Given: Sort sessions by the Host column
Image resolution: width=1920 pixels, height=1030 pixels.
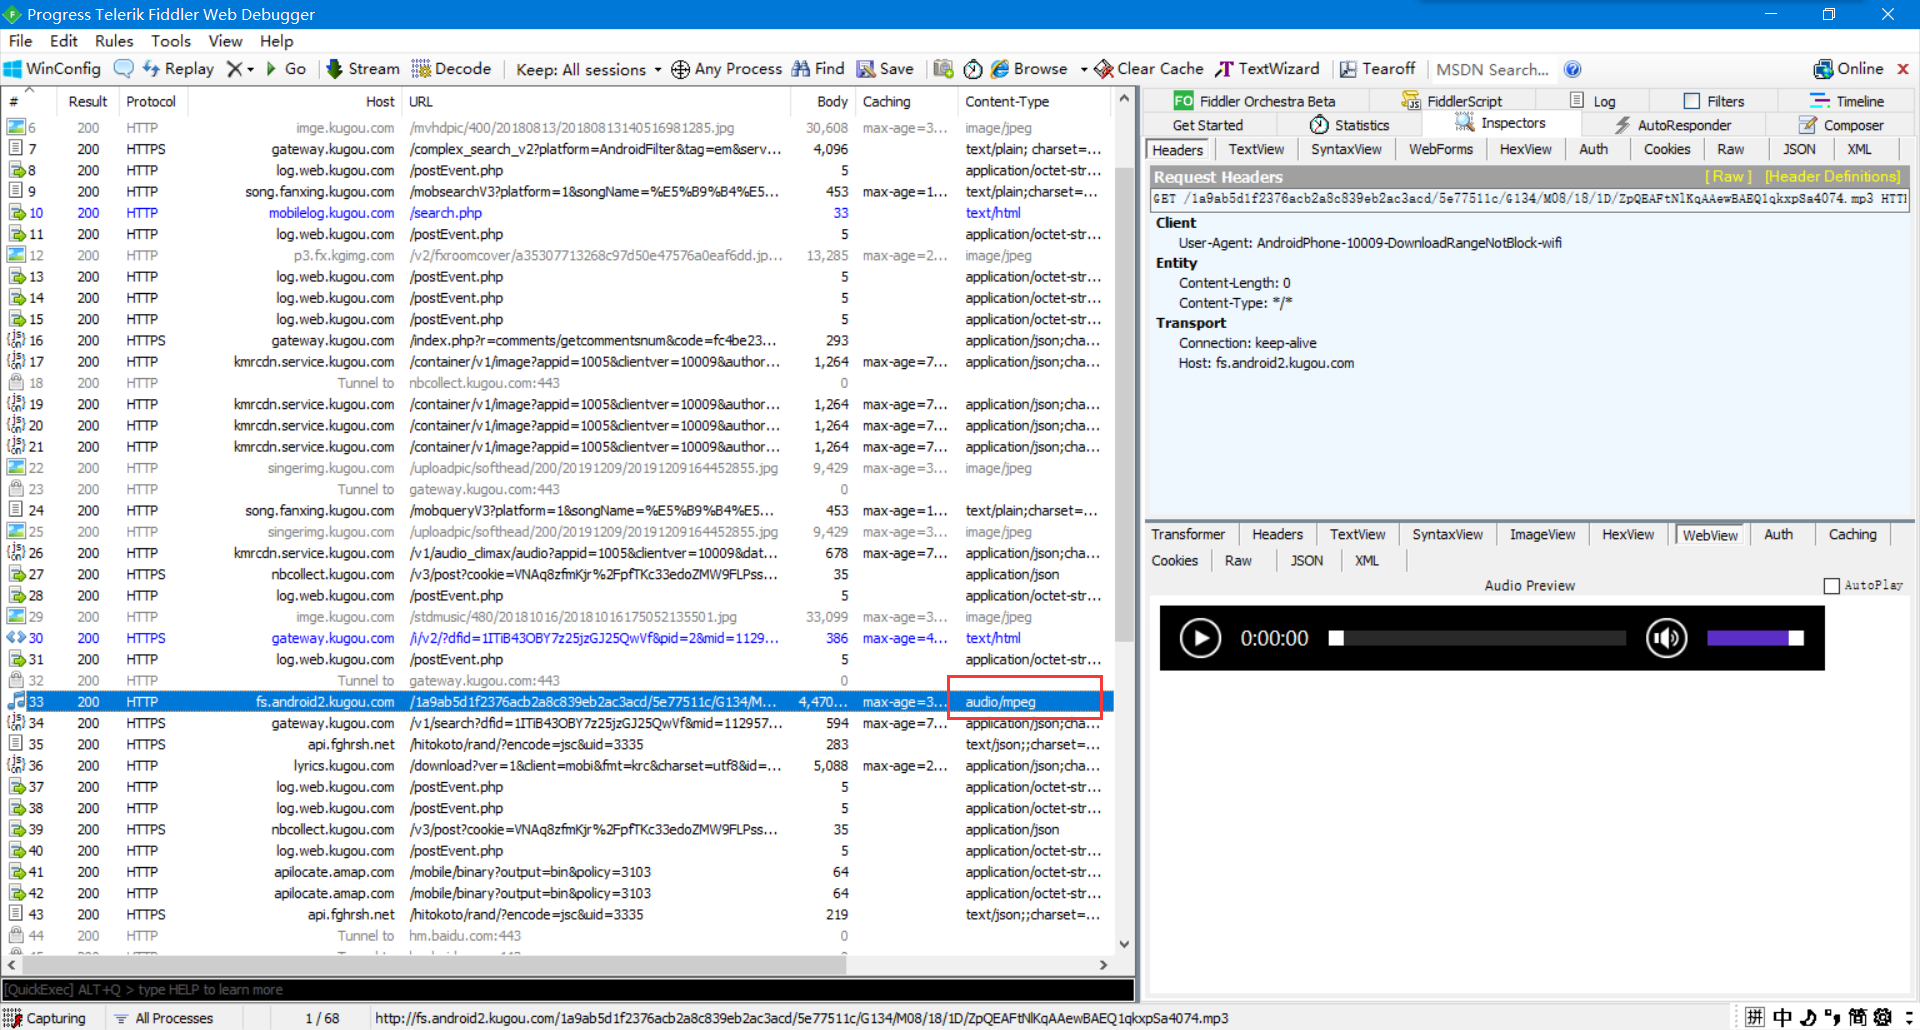Looking at the screenshot, I should pyautogui.click(x=380, y=101).
